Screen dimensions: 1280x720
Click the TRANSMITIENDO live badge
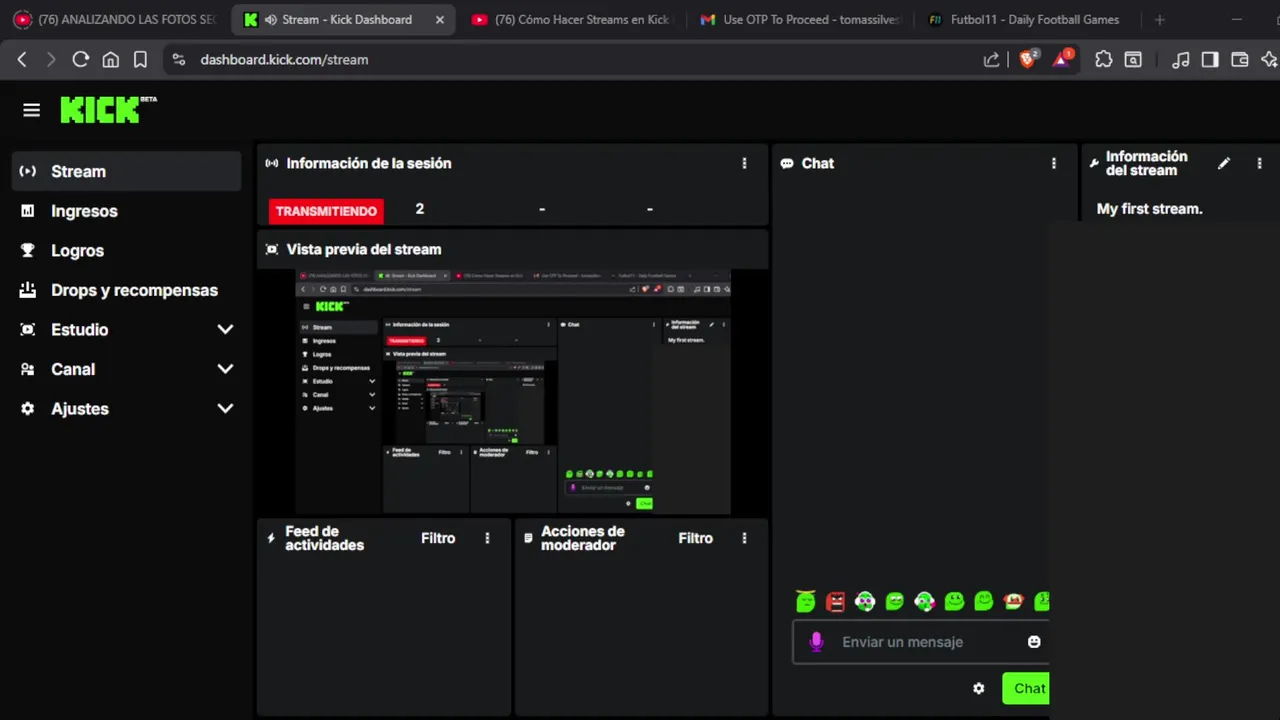click(x=326, y=211)
